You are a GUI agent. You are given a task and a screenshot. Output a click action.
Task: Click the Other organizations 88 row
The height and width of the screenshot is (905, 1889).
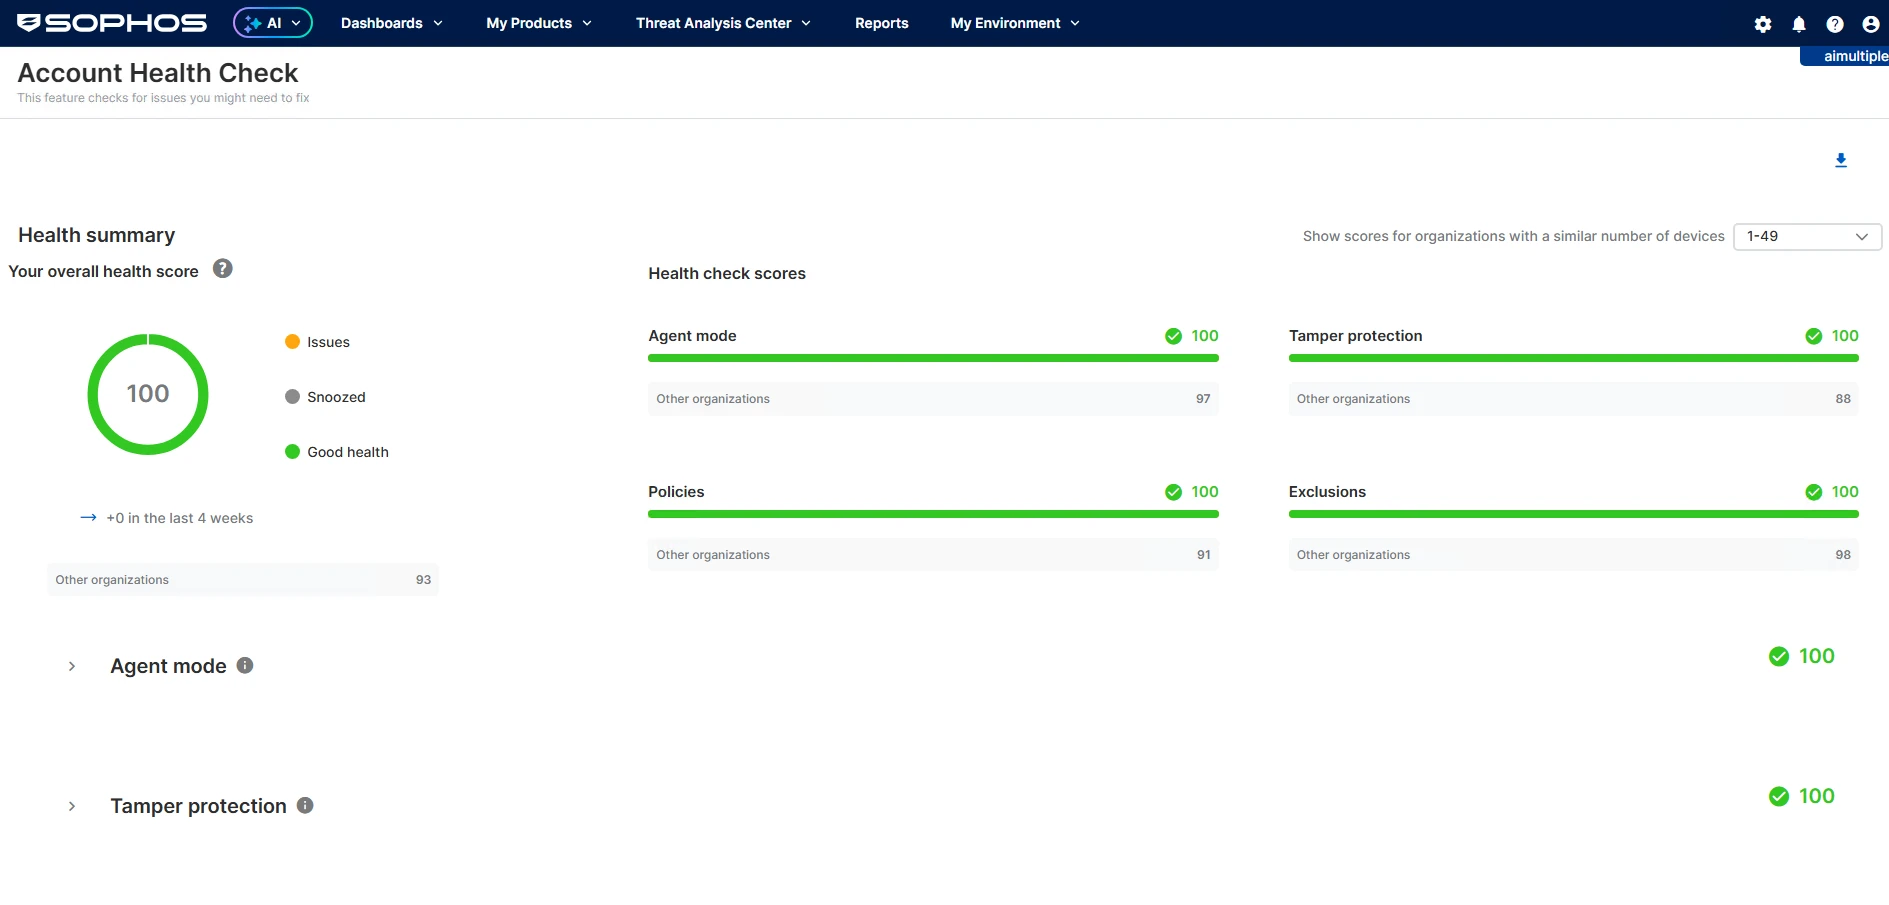(x=1573, y=399)
